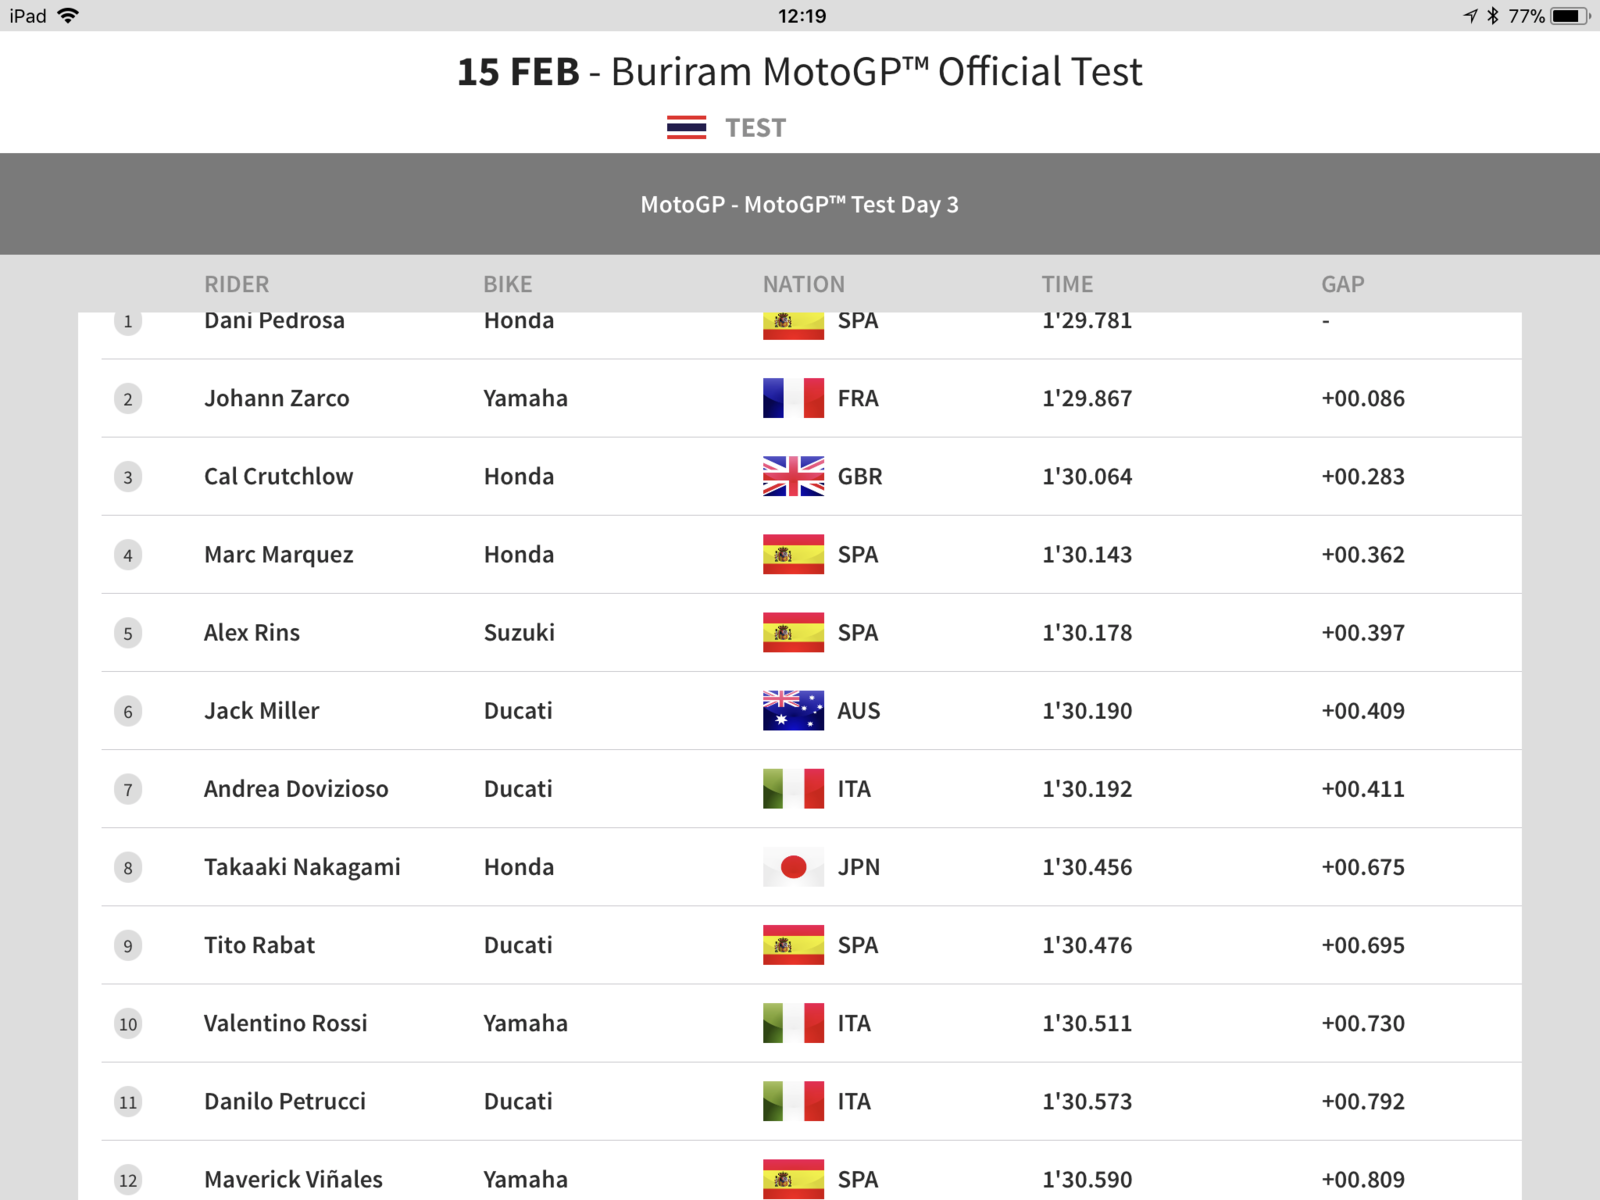
Task: Tap the Japan flag for Takaaki Nakagami
Action: (793, 867)
